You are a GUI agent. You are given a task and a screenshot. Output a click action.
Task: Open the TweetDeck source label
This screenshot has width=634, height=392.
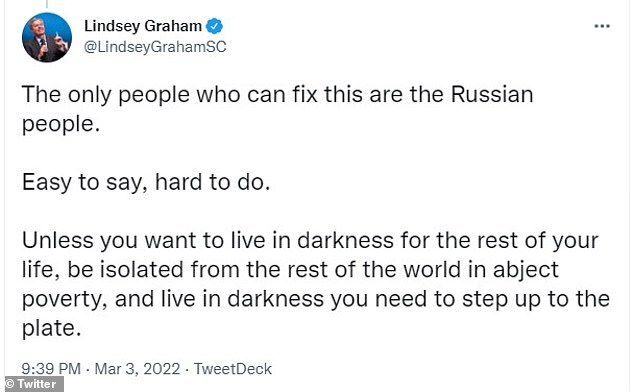232,369
